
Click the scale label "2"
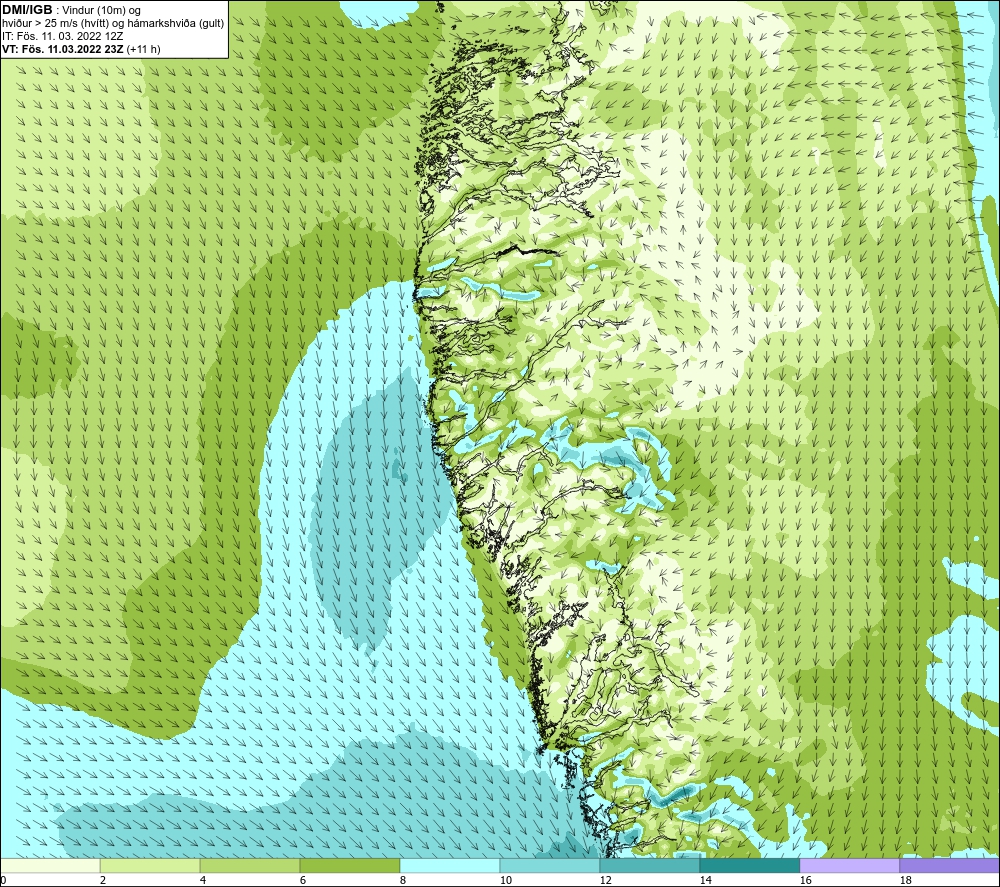click(x=103, y=881)
